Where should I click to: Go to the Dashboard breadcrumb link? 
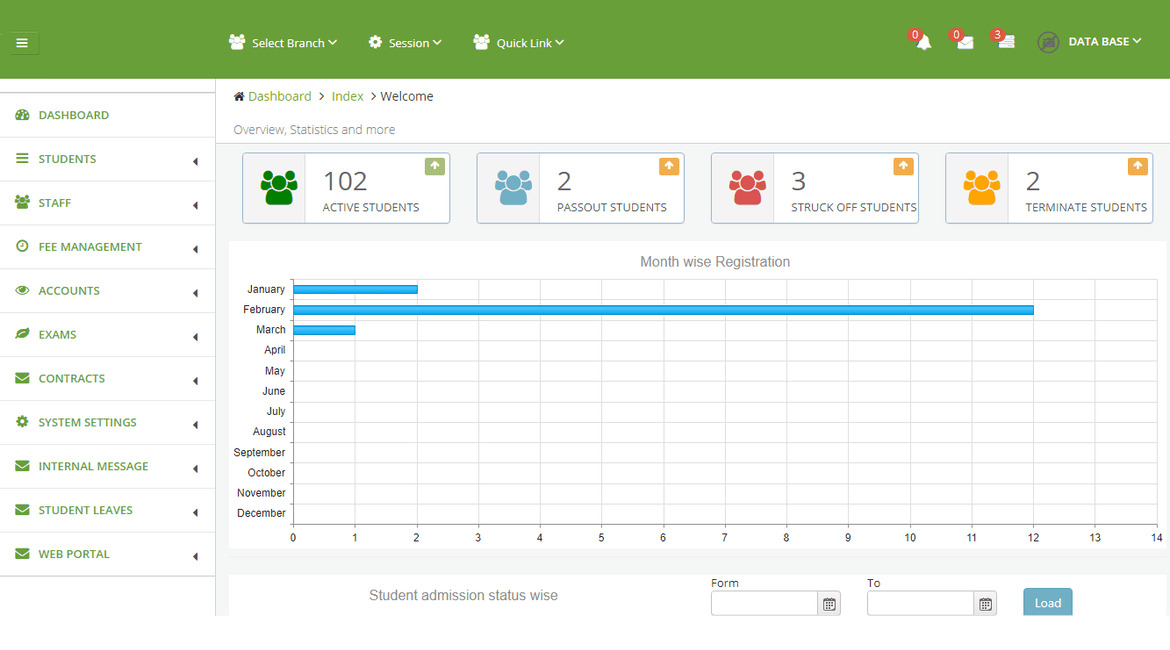280,96
